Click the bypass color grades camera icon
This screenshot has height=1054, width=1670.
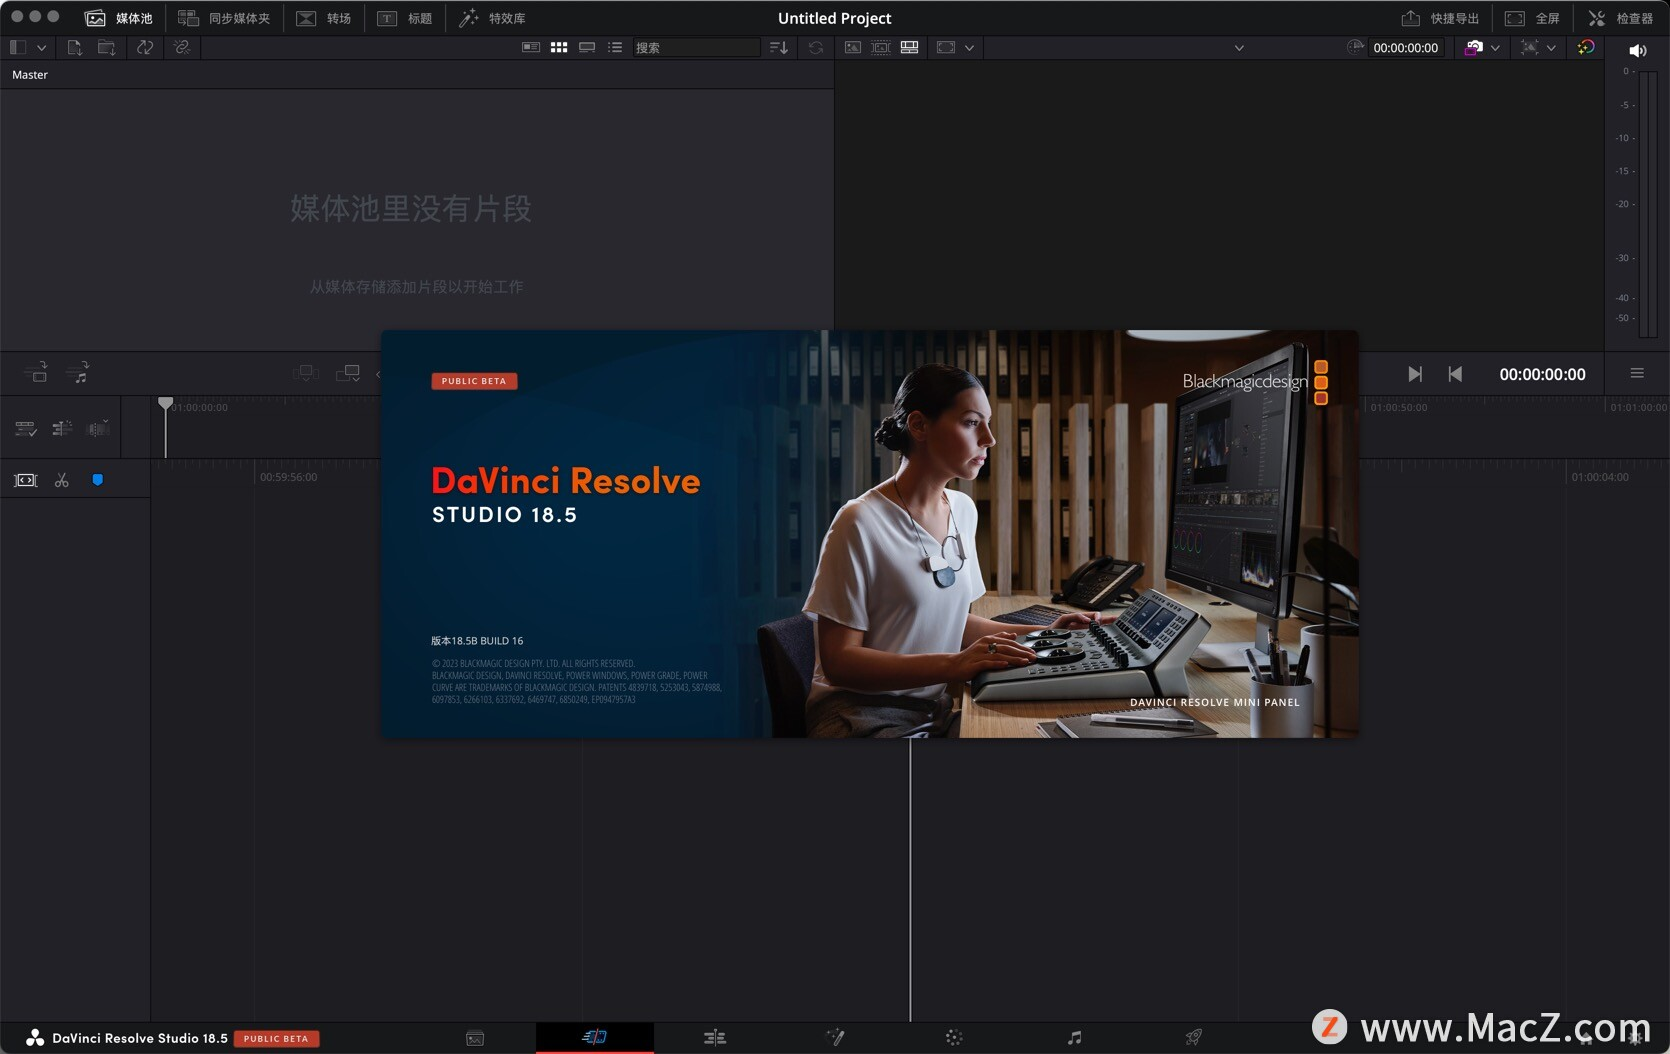[x=1473, y=47]
